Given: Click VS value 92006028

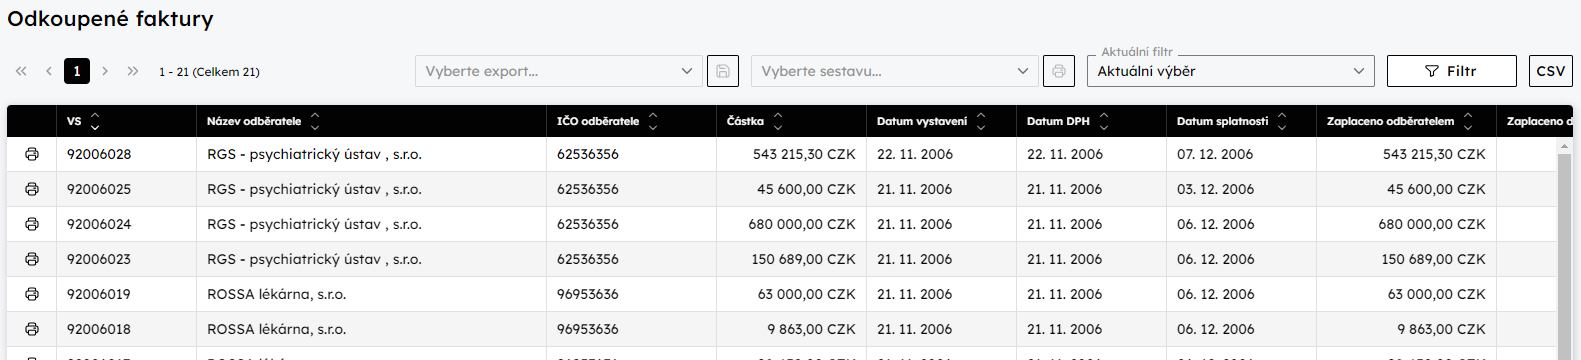Looking at the screenshot, I should click(x=99, y=154).
